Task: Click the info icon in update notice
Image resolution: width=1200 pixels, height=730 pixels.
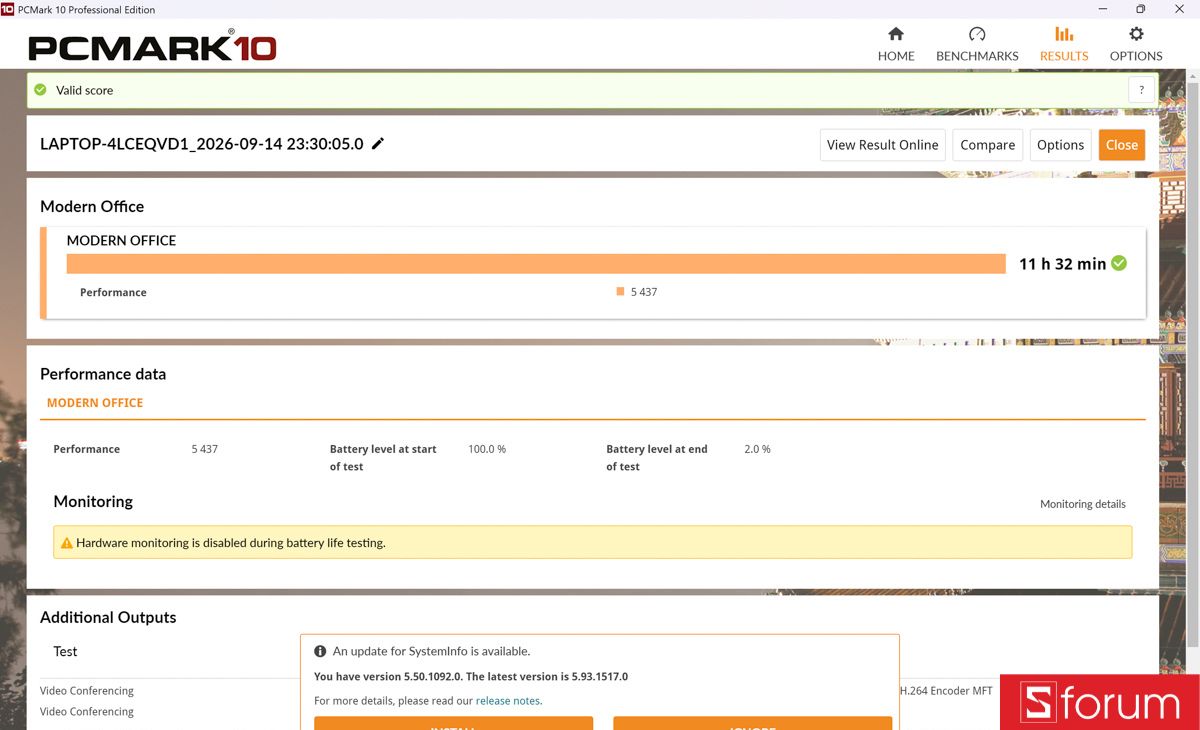Action: tap(321, 651)
